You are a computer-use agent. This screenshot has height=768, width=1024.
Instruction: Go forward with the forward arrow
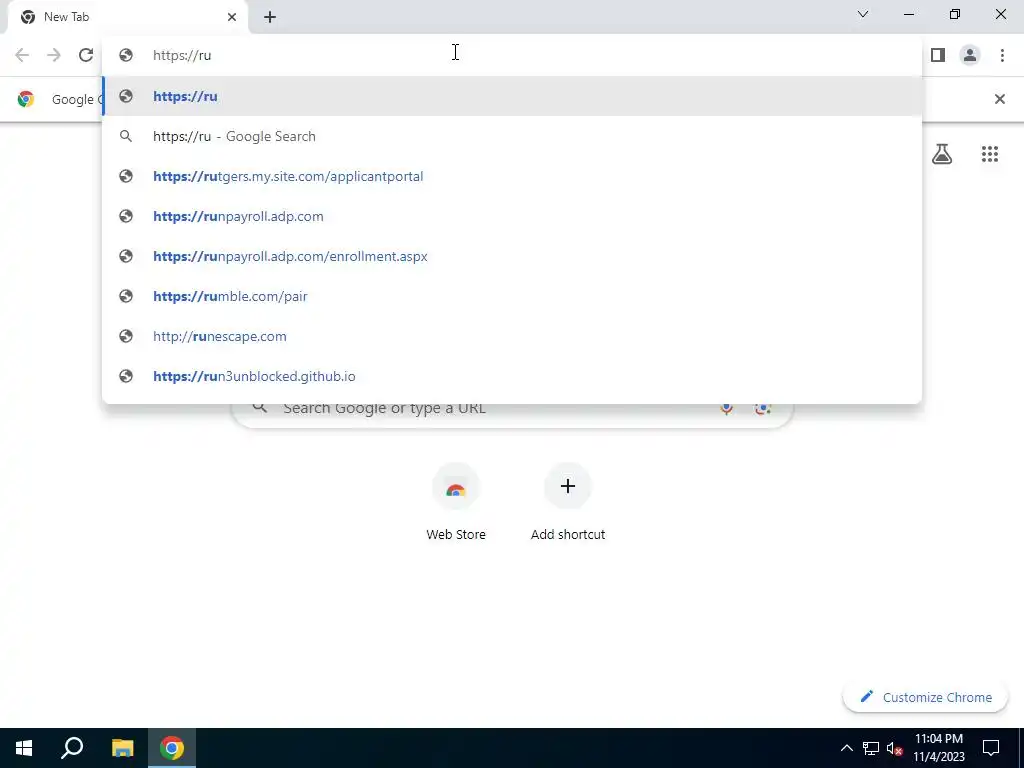[x=54, y=55]
